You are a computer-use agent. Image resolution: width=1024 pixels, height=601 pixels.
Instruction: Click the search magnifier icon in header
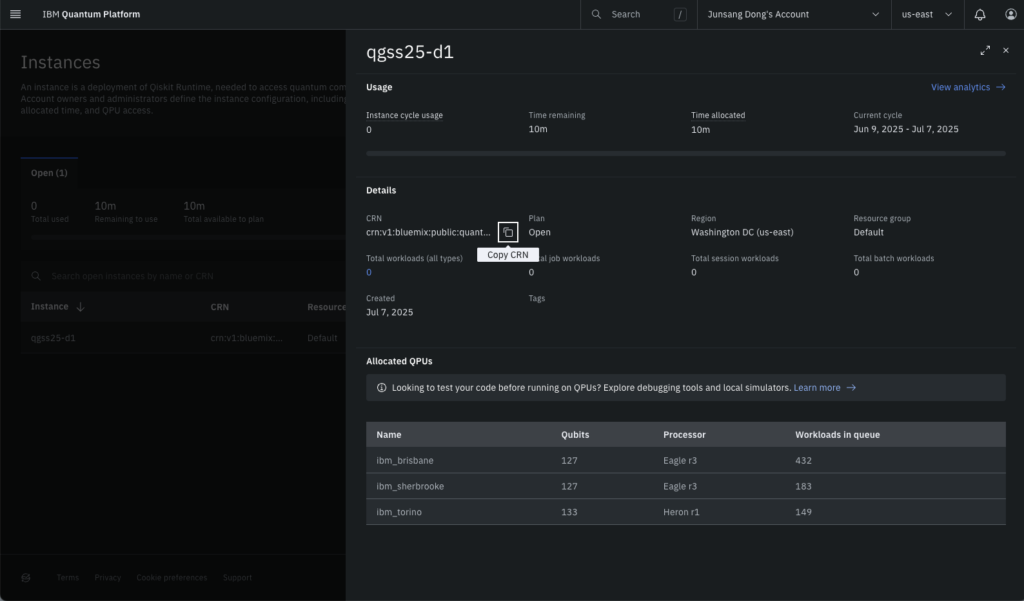(596, 14)
